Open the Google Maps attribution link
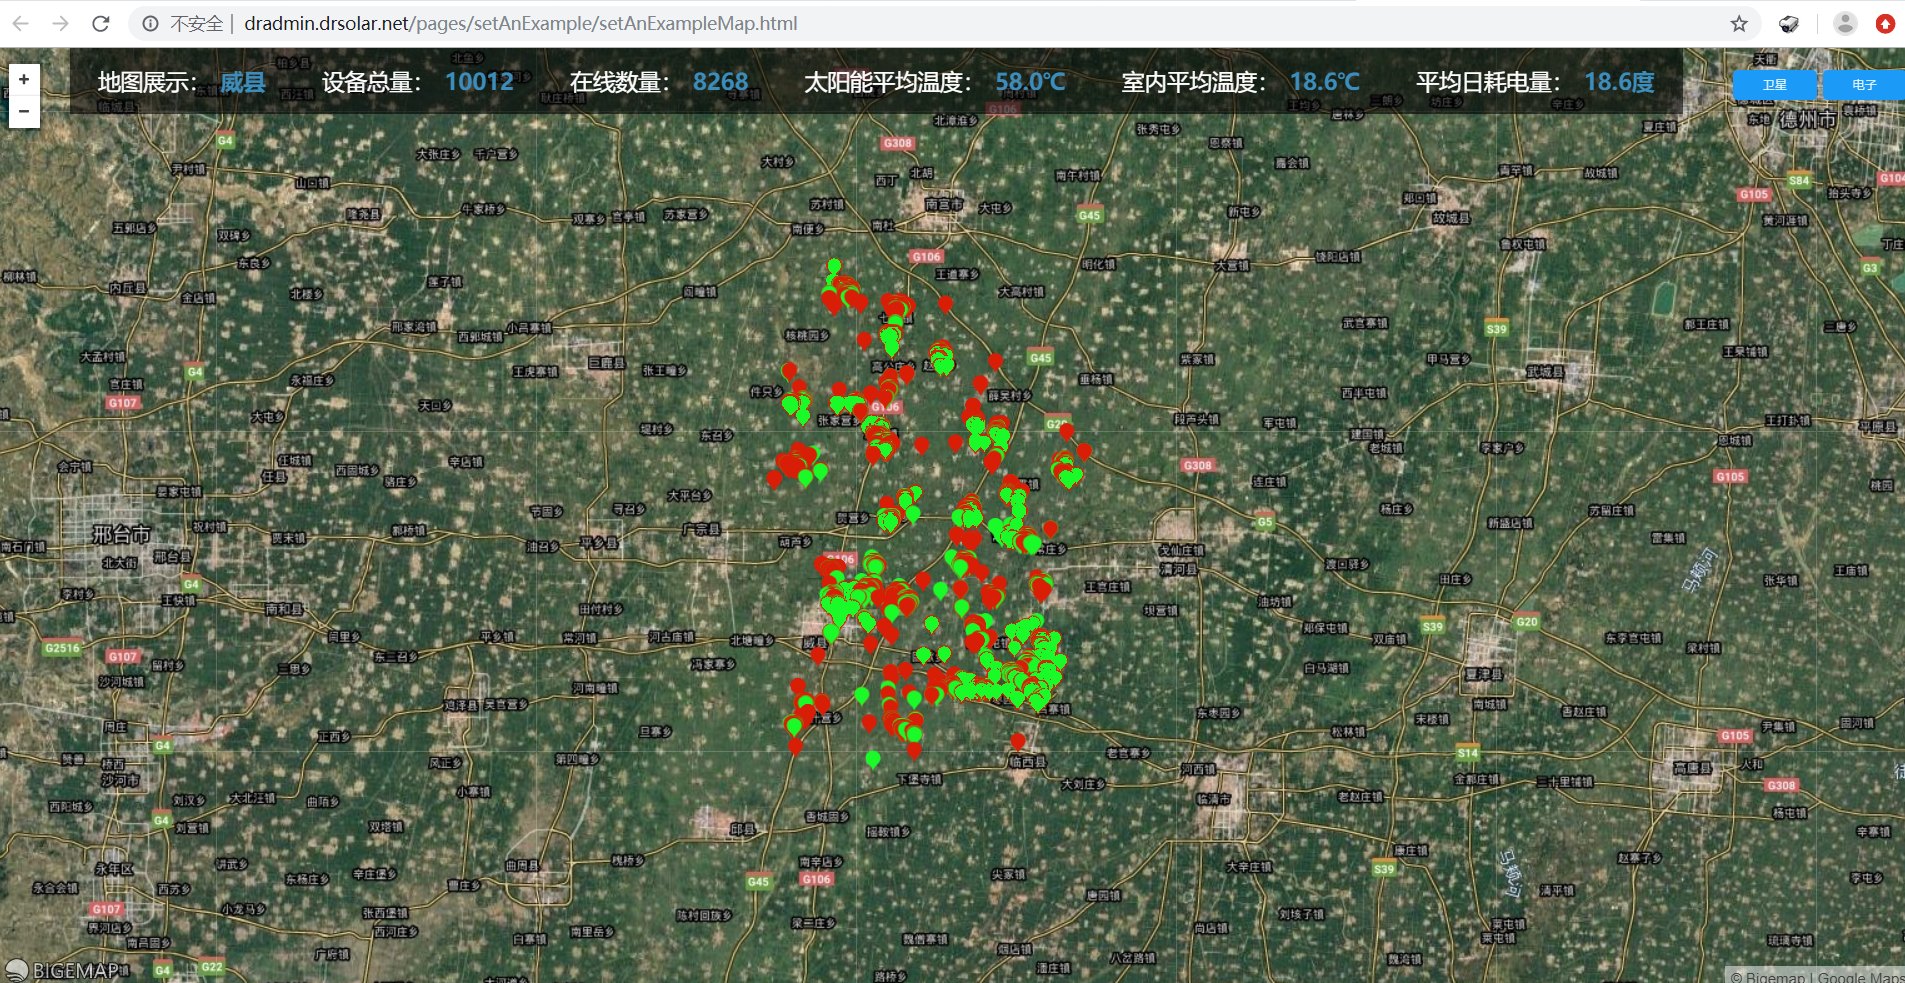1905x983 pixels. coord(1860,976)
